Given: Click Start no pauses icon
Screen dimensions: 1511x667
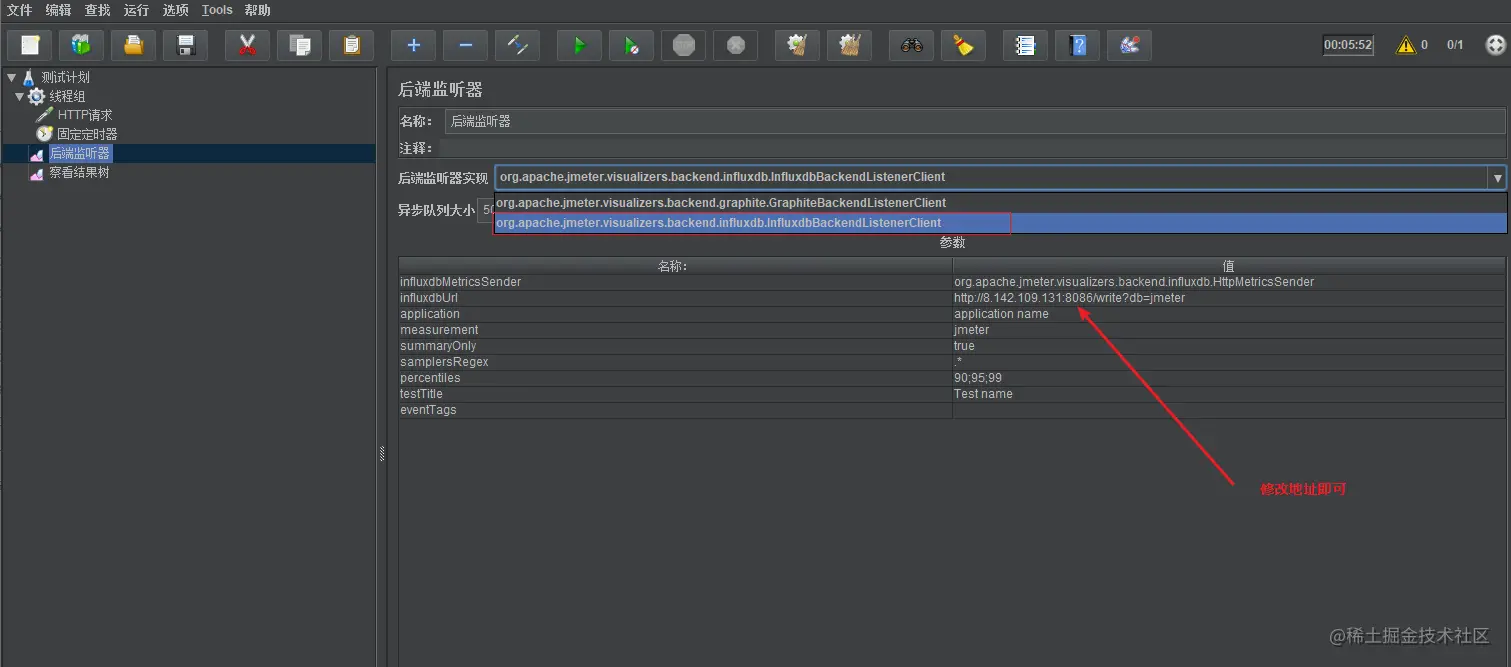Looking at the screenshot, I should point(632,45).
